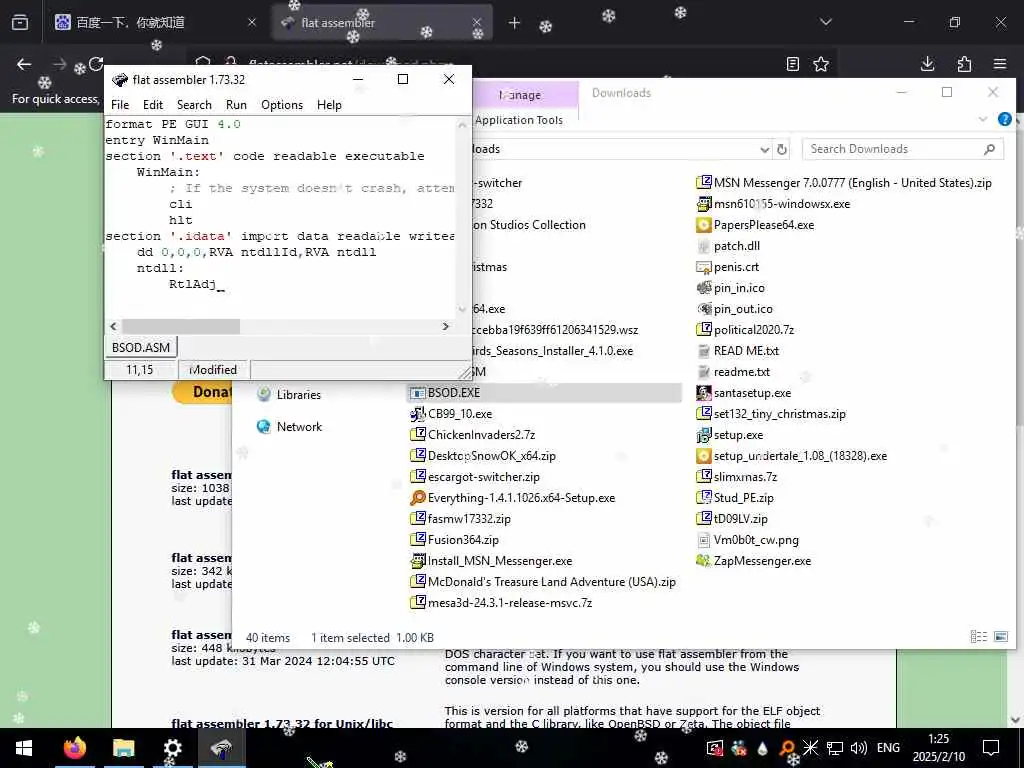Select tD09LV.zip archive
This screenshot has height=768, width=1024.
732,519
